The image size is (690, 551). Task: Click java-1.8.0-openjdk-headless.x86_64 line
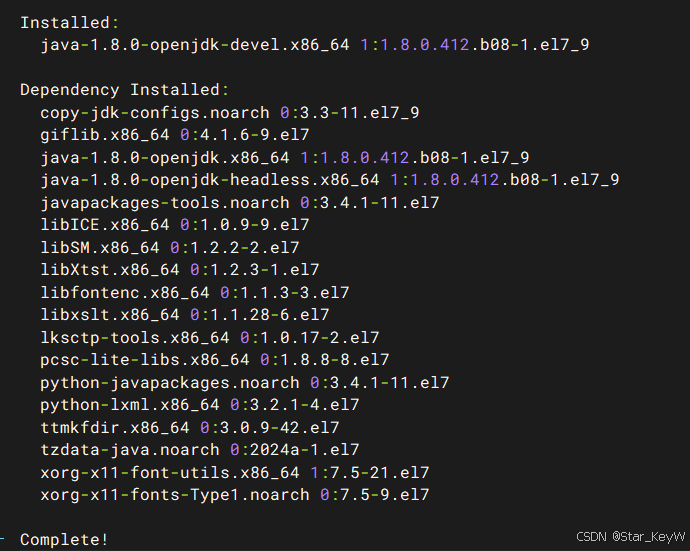[330, 180]
